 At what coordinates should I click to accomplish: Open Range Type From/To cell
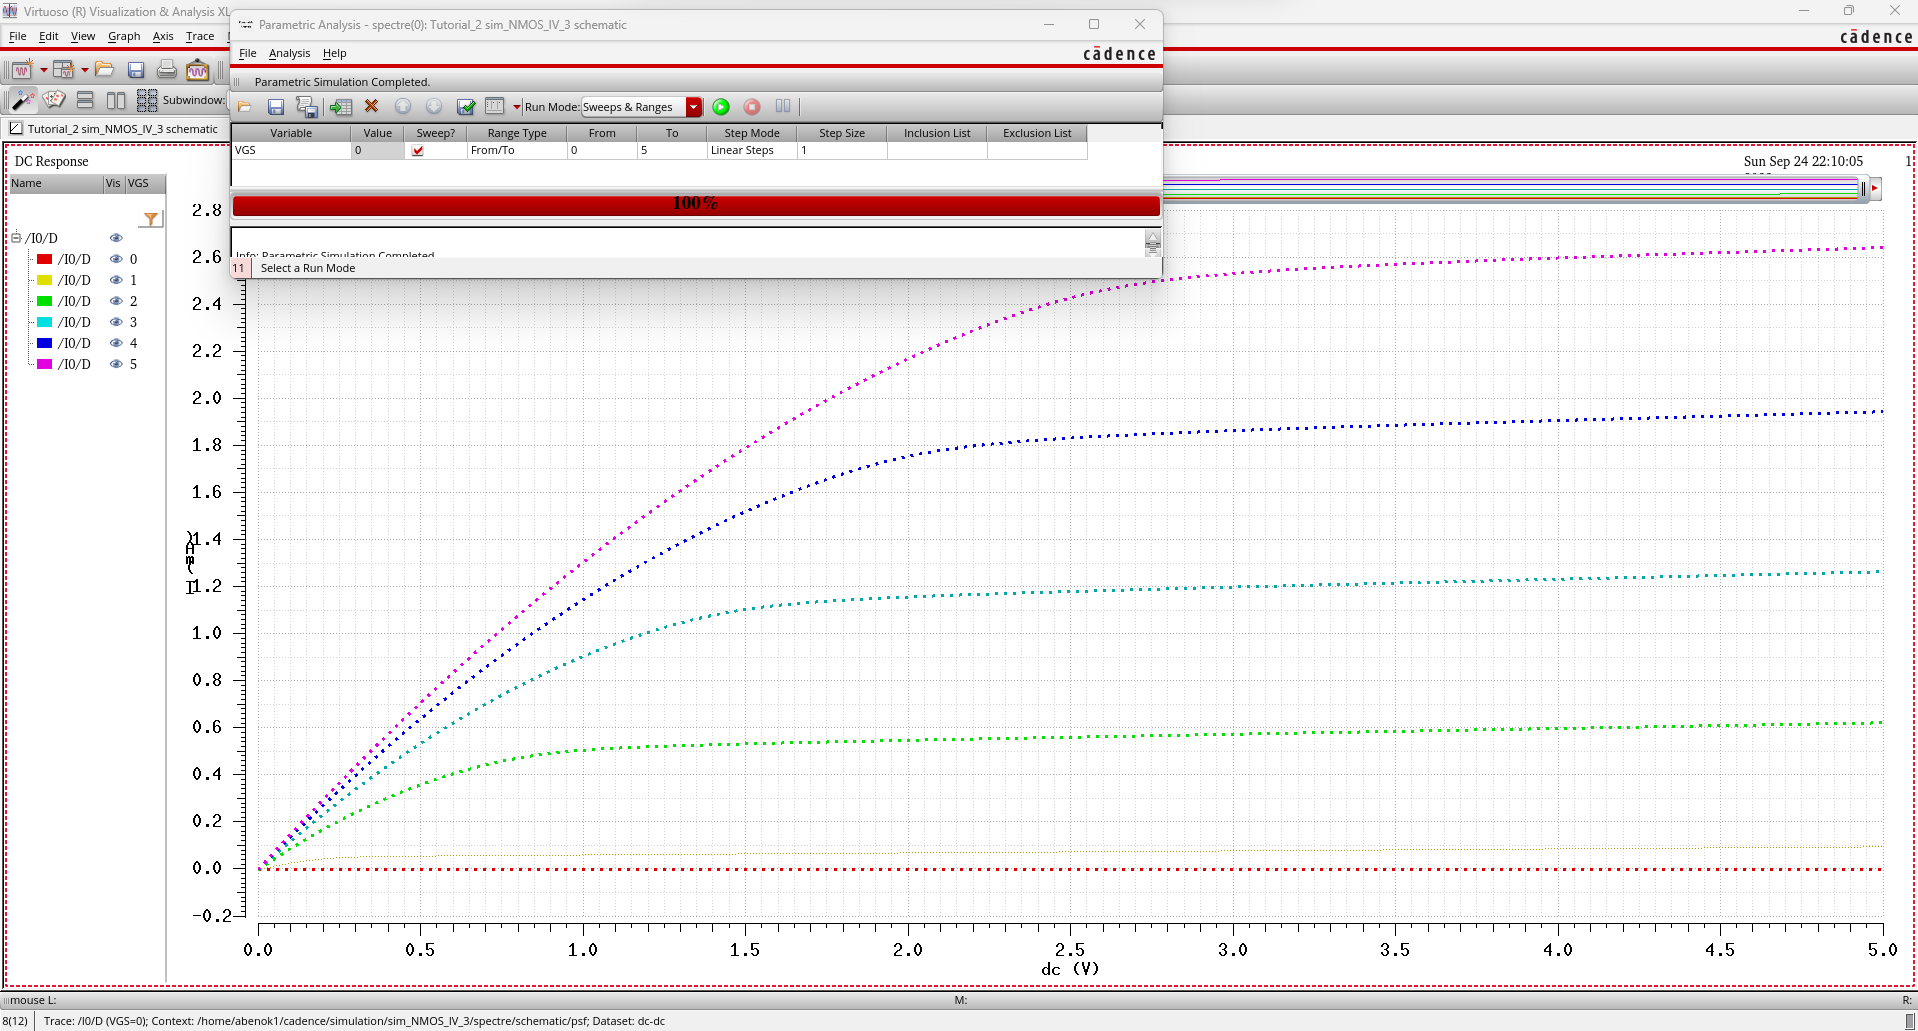click(516, 151)
